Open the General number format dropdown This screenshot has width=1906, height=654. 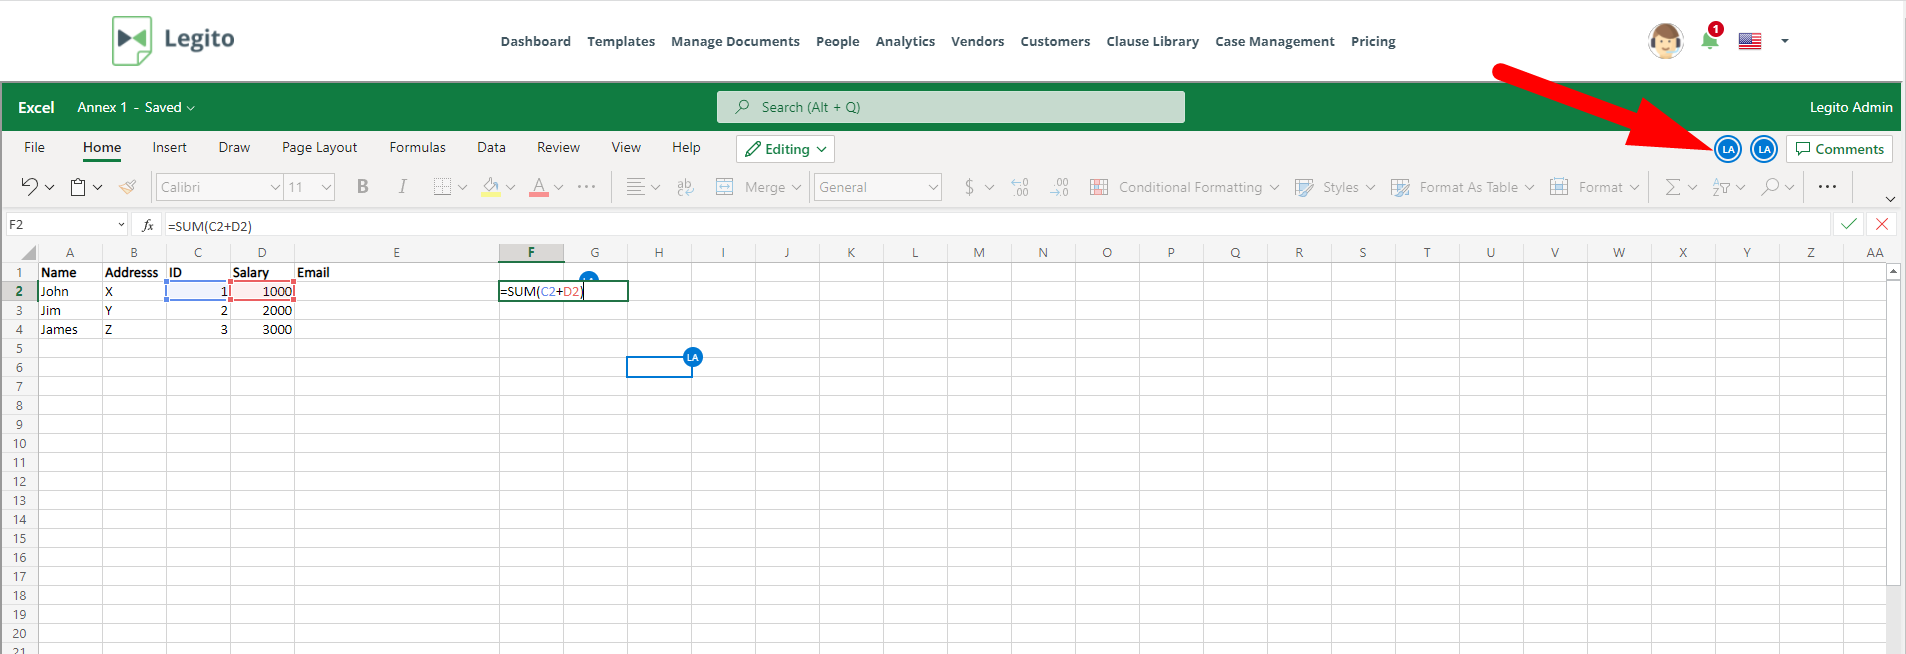point(933,187)
